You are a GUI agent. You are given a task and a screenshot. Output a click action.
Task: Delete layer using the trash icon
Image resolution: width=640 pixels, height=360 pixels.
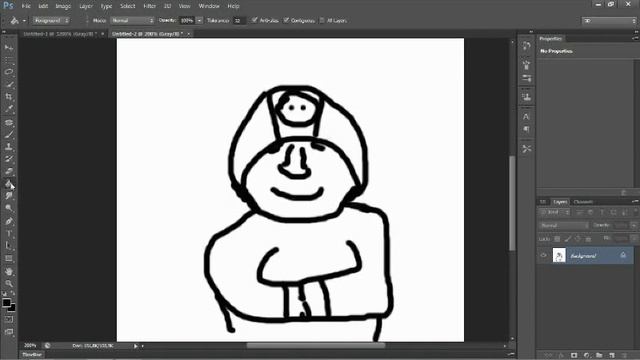point(624,356)
